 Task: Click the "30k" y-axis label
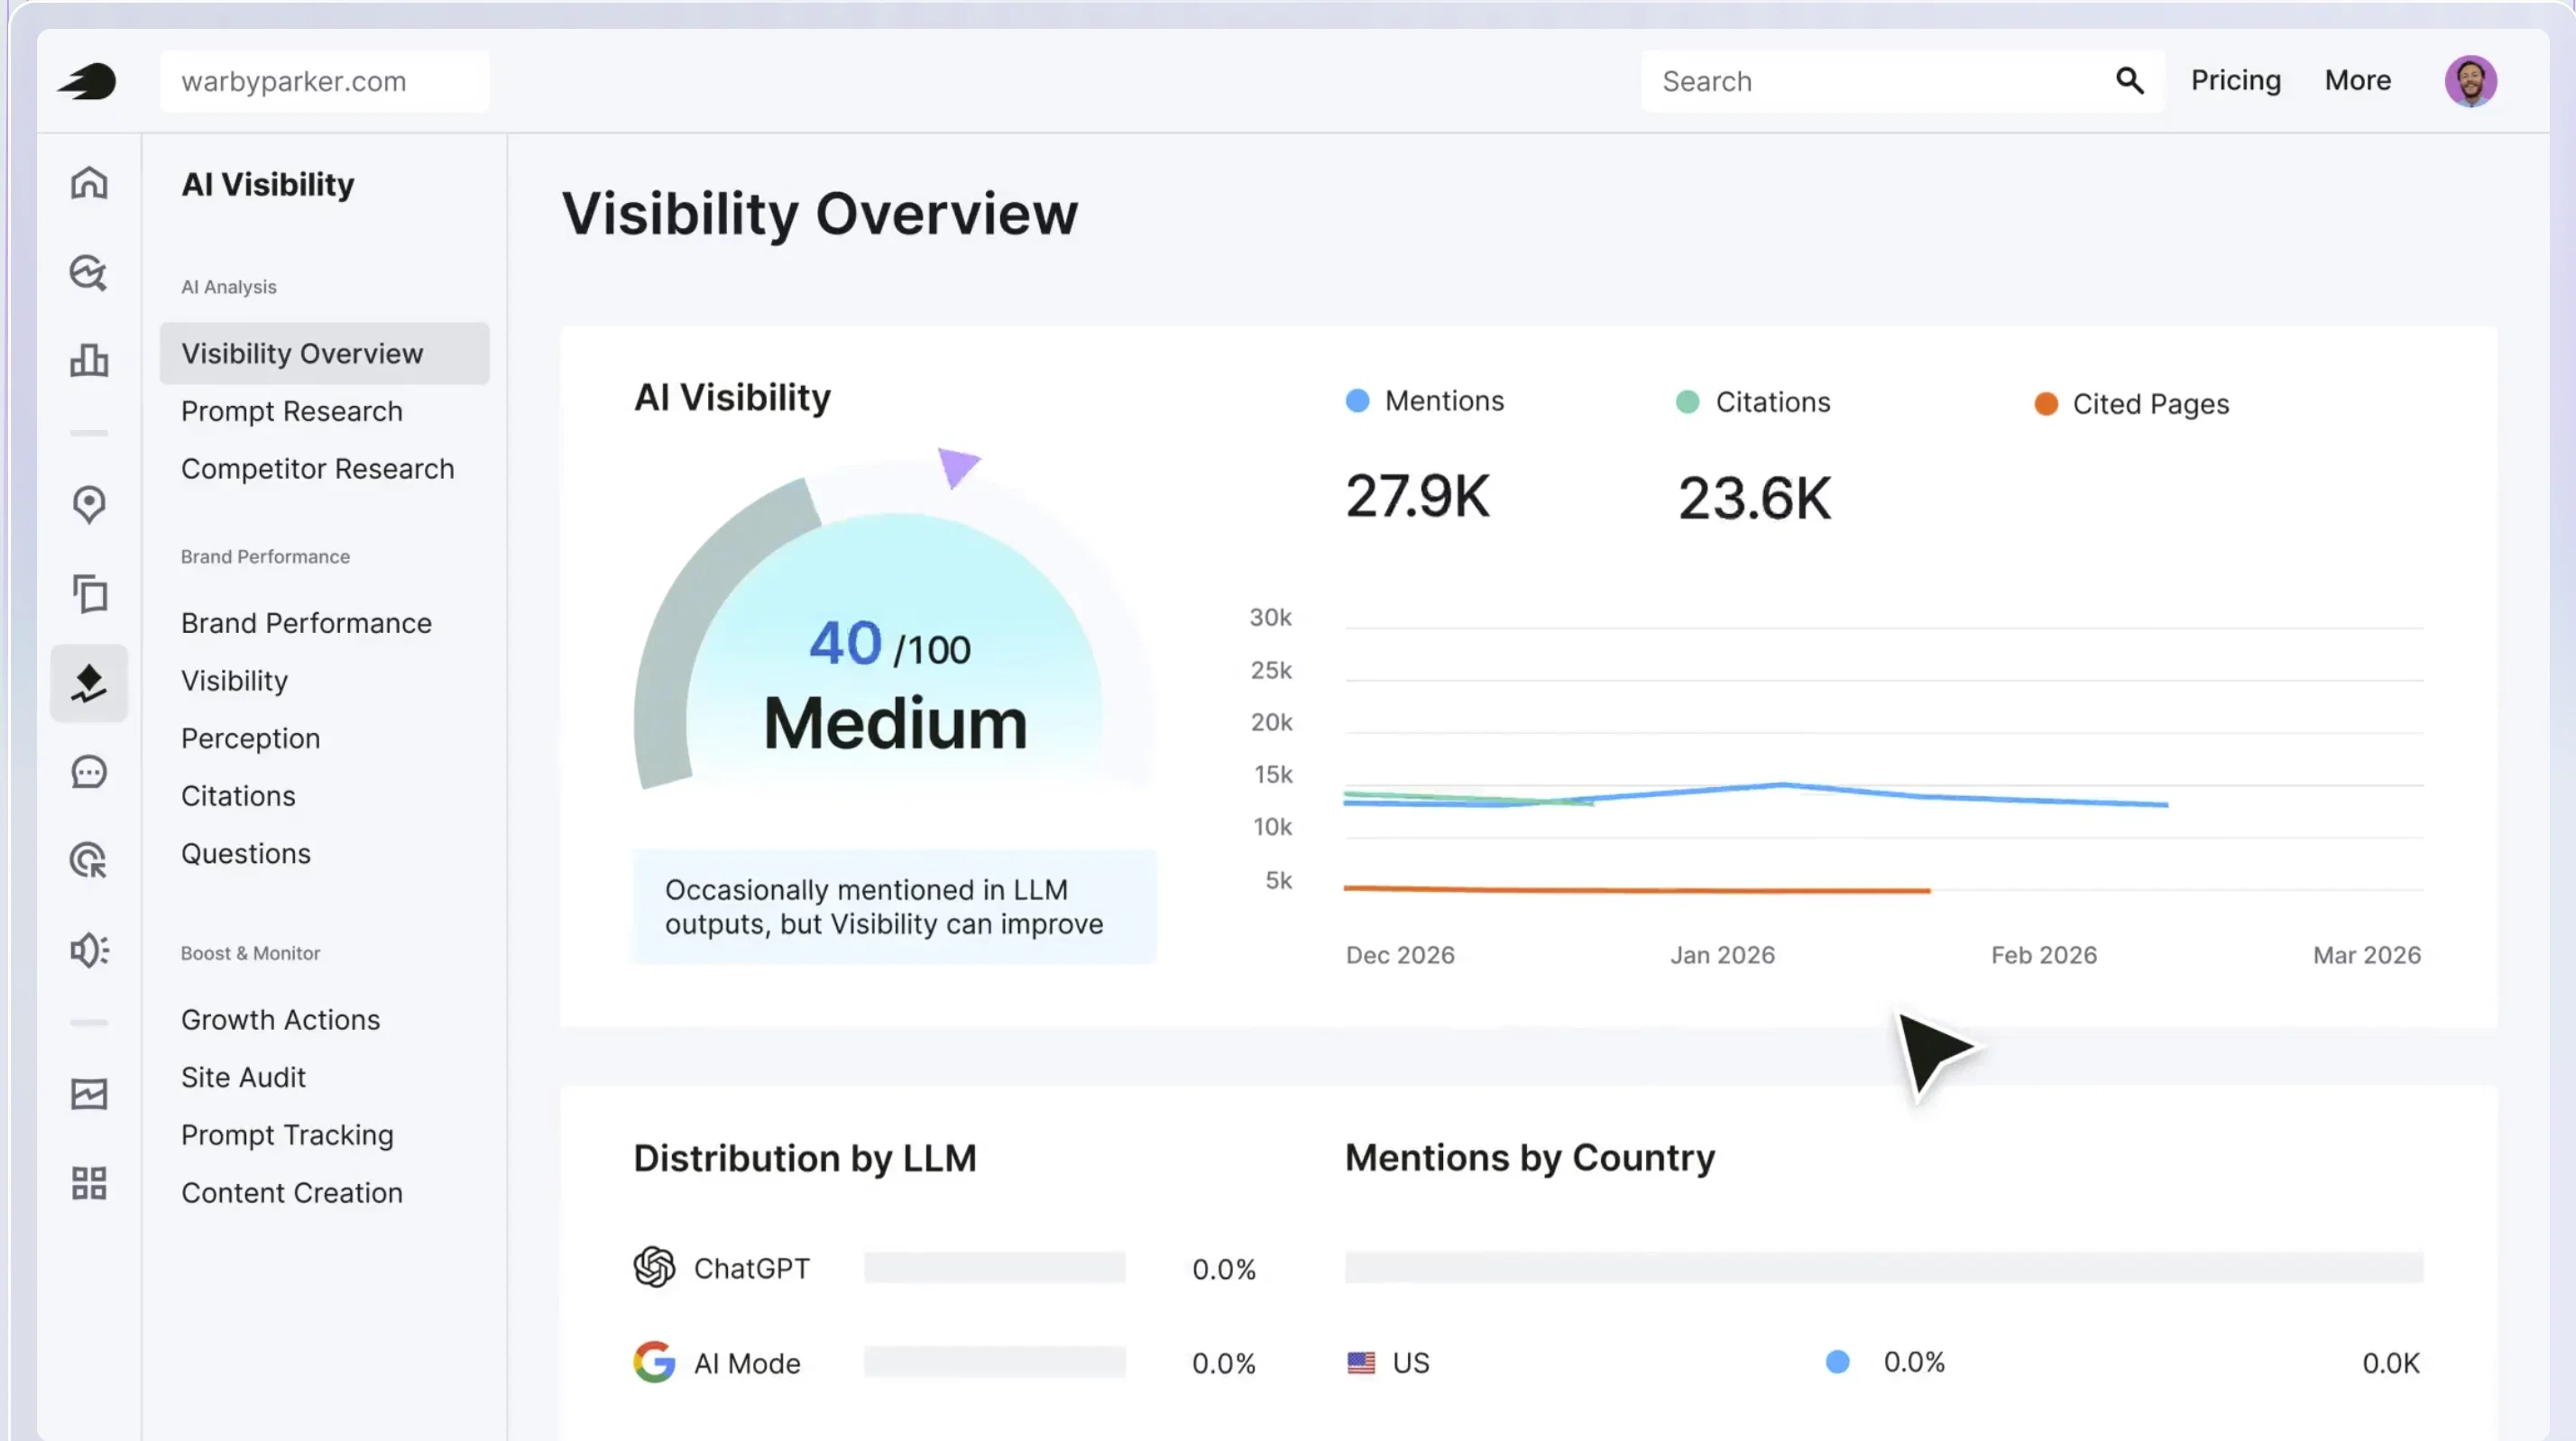tap(1270, 618)
